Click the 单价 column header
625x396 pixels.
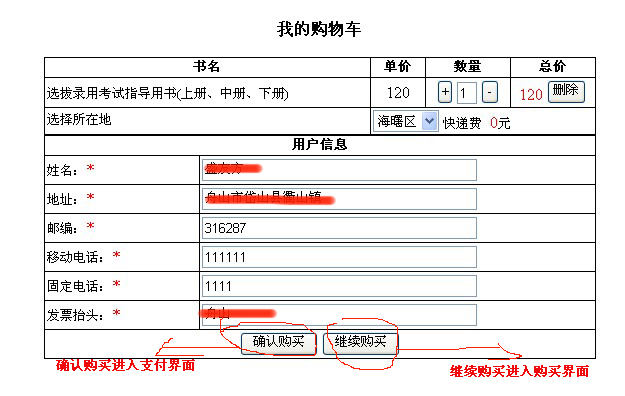tap(397, 66)
